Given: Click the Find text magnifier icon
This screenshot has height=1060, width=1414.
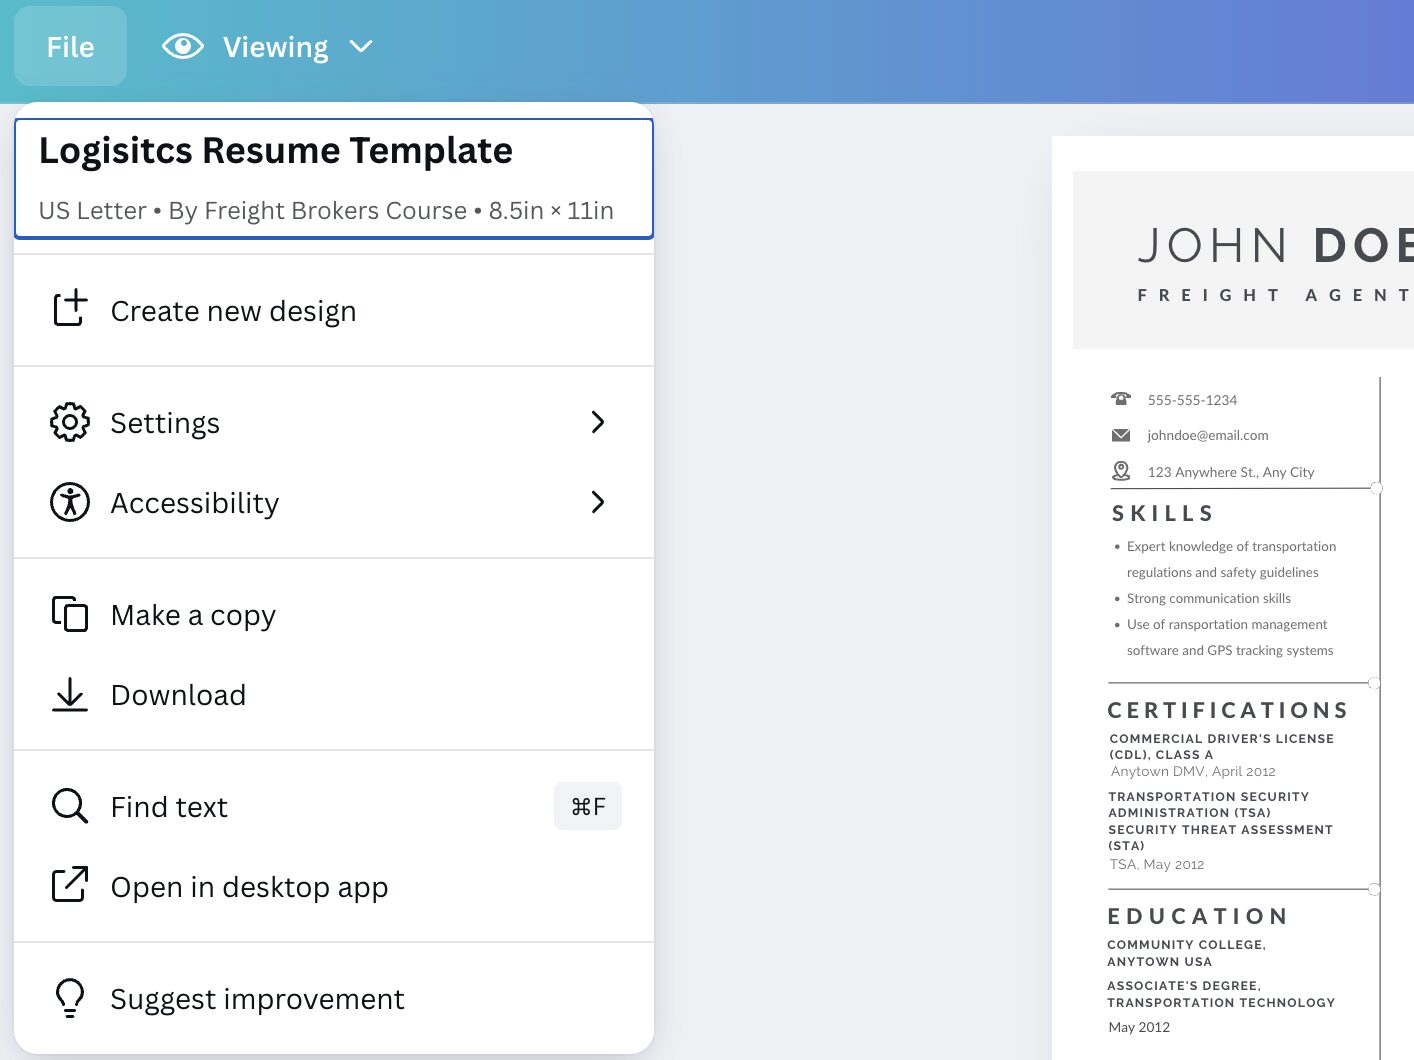Looking at the screenshot, I should [70, 806].
